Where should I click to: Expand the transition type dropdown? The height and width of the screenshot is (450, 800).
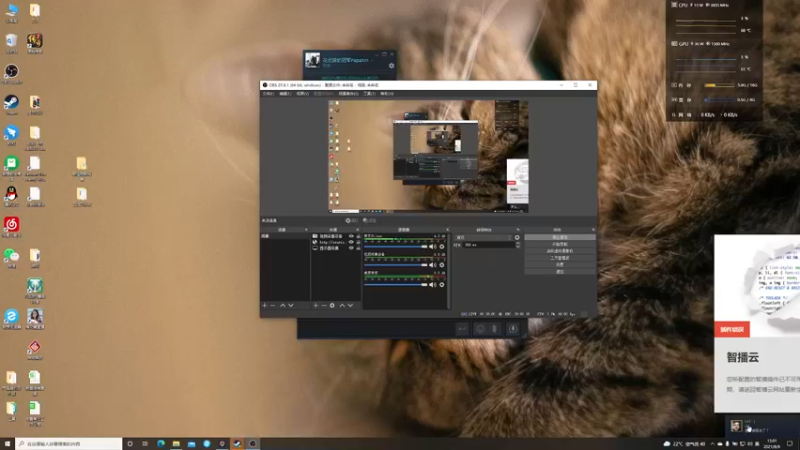[x=483, y=237]
